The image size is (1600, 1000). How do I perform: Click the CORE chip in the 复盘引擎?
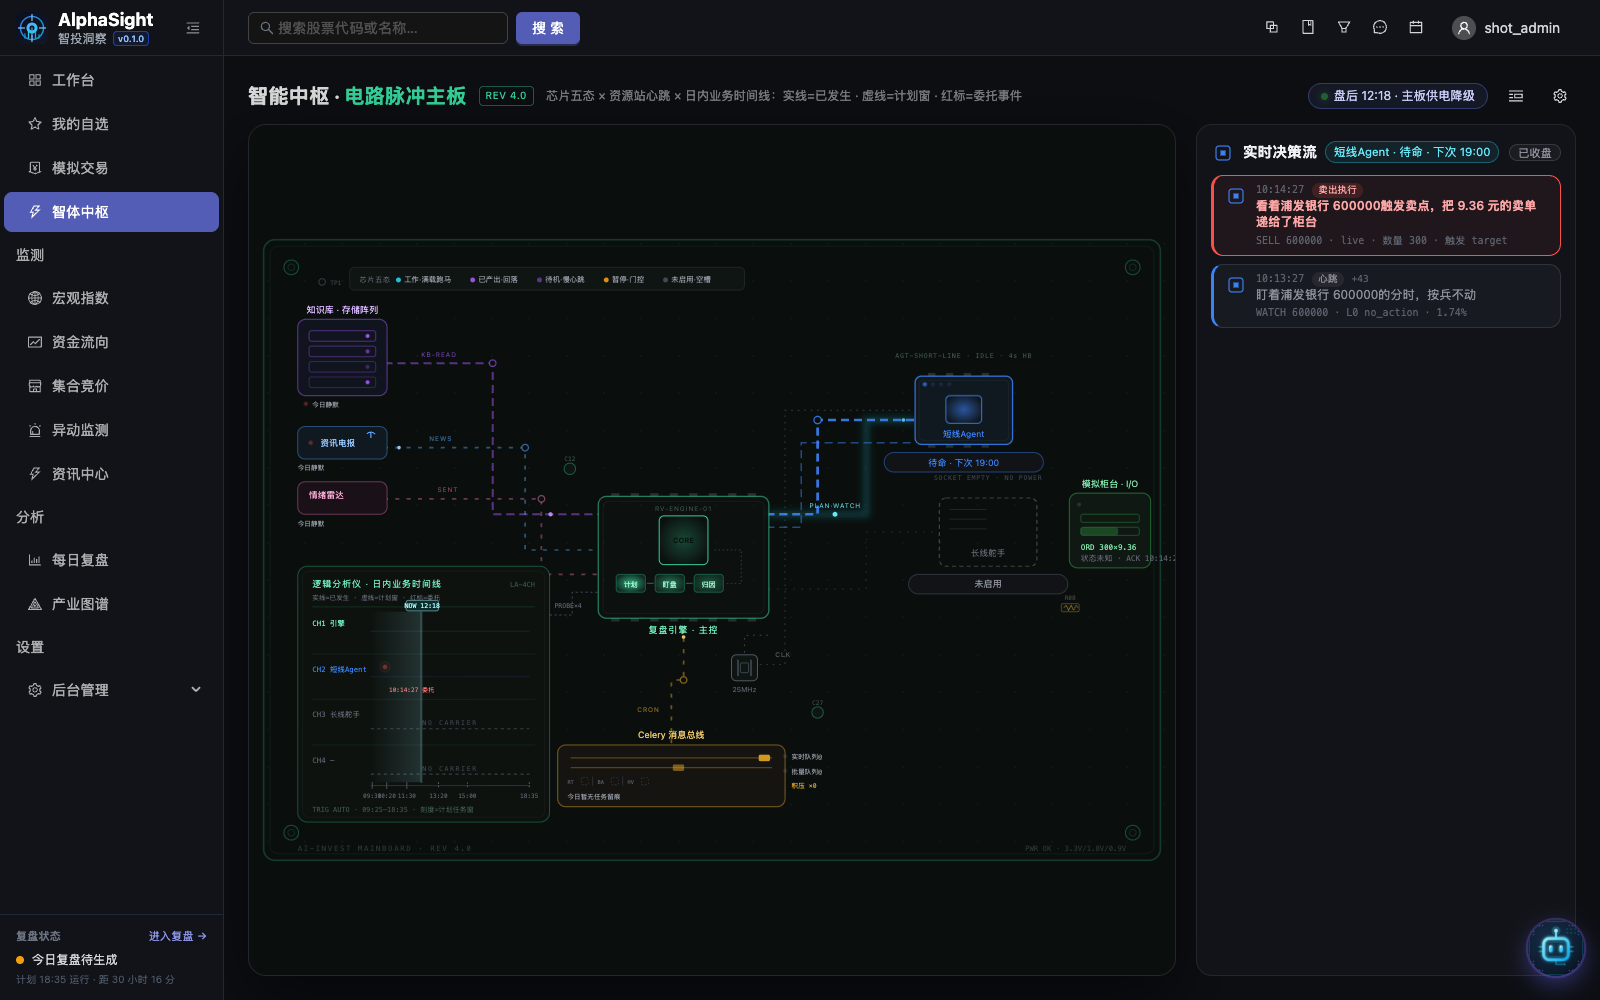click(x=683, y=540)
